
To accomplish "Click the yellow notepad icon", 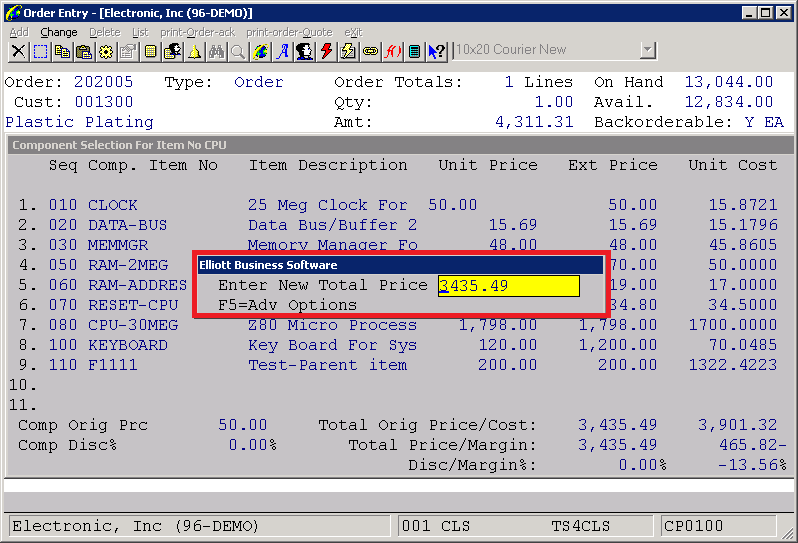I will click(150, 51).
